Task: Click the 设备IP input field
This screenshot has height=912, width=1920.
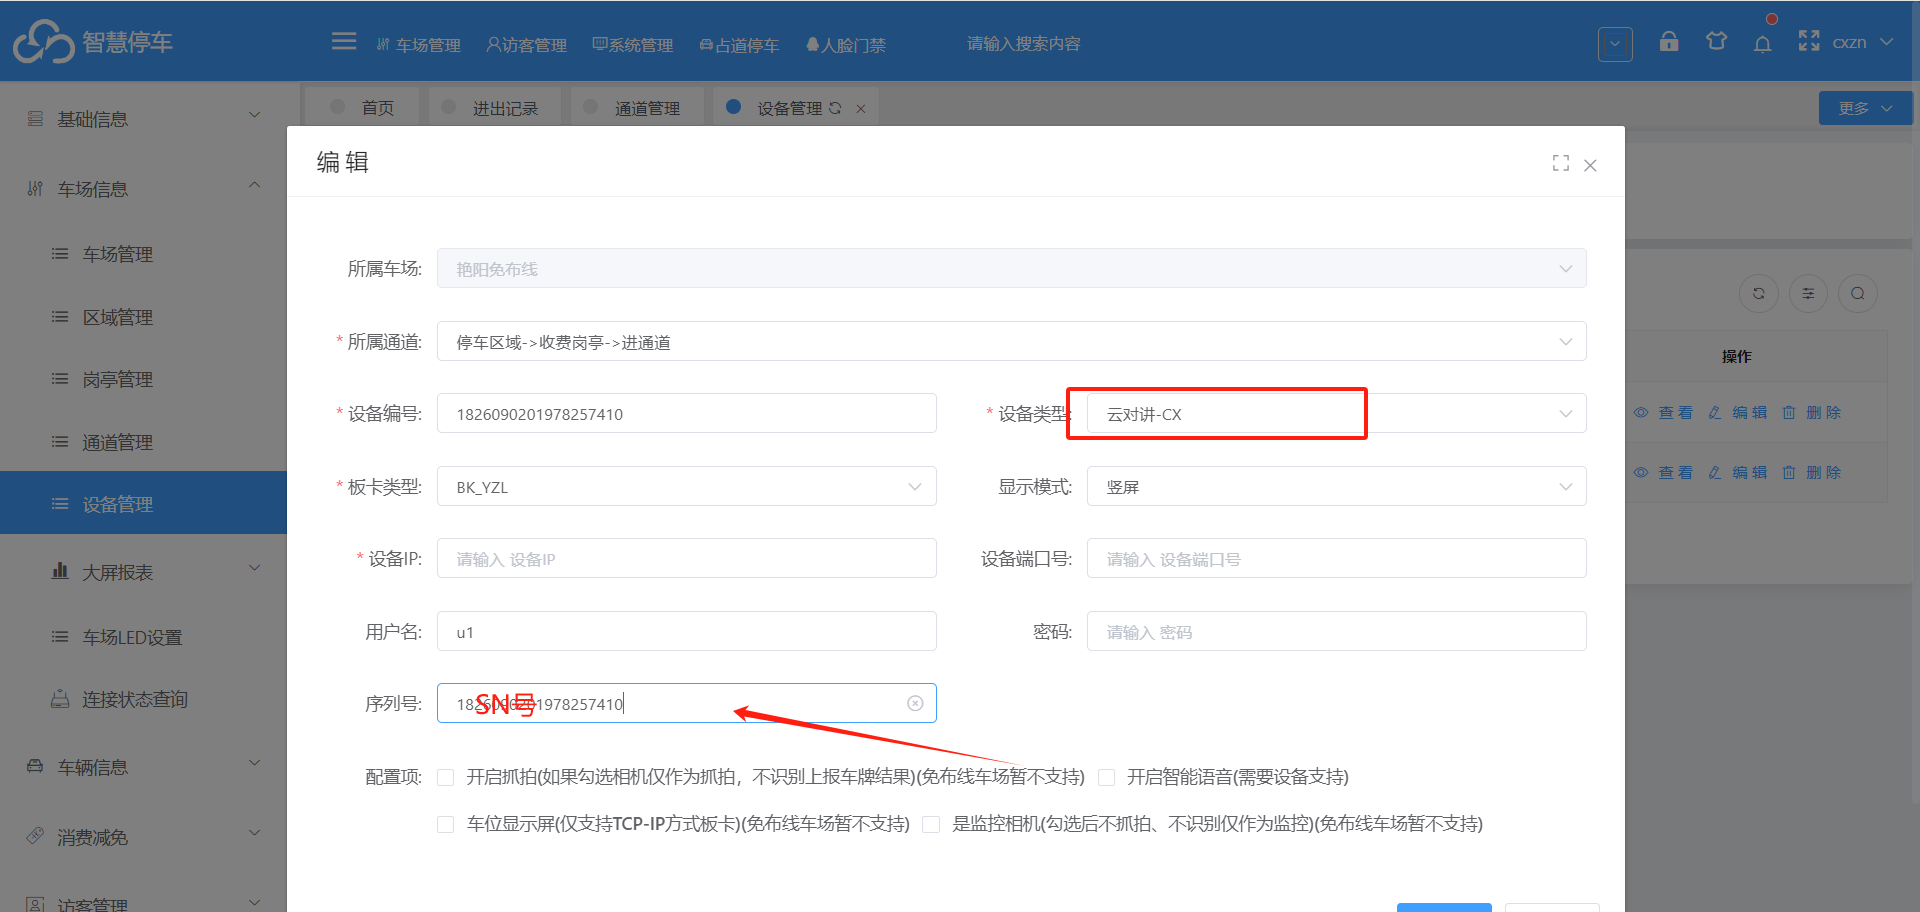Action: (x=686, y=559)
